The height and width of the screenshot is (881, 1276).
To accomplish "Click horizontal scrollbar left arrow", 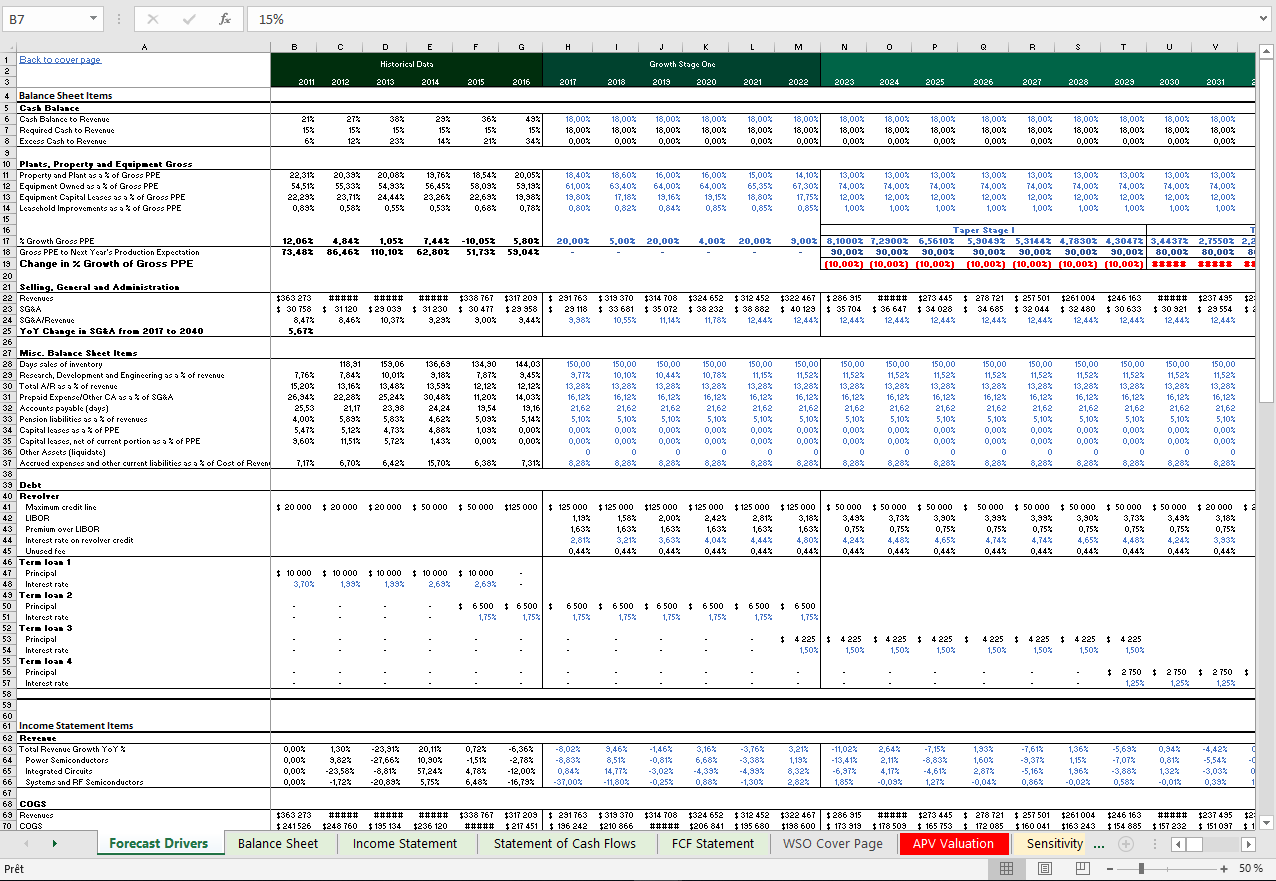I will (x=1180, y=844).
